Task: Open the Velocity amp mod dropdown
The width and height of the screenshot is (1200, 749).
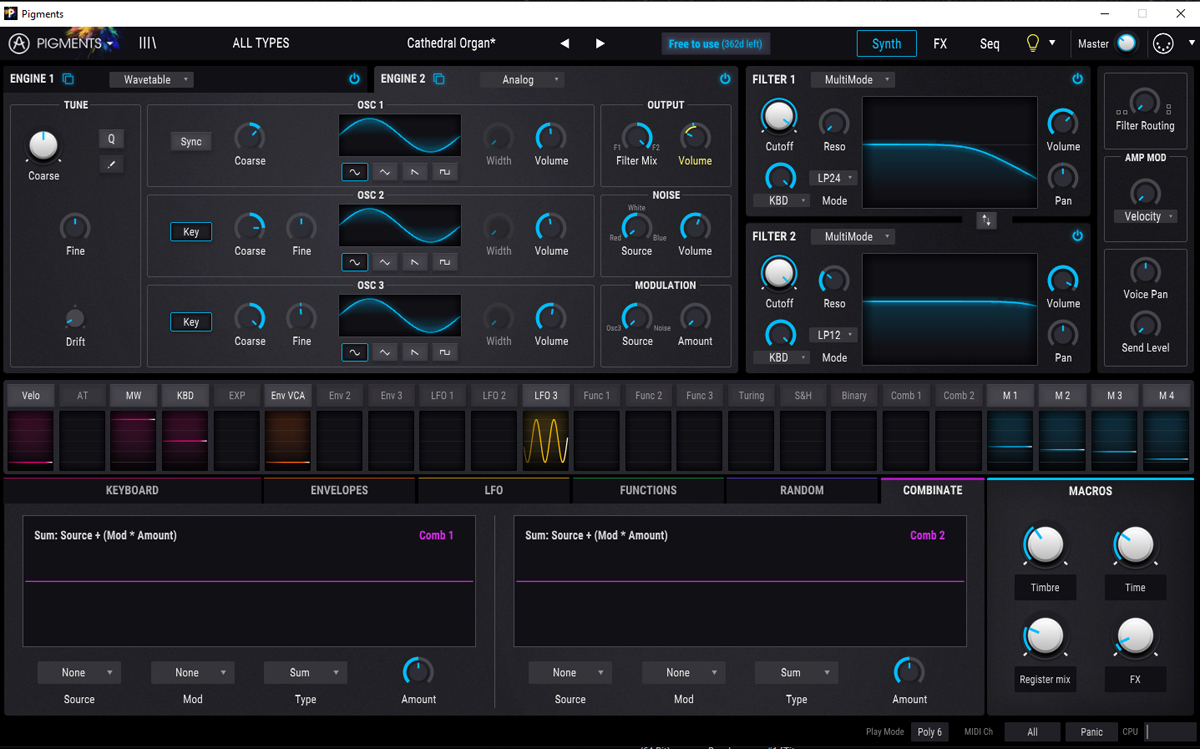Action: [x=1145, y=217]
